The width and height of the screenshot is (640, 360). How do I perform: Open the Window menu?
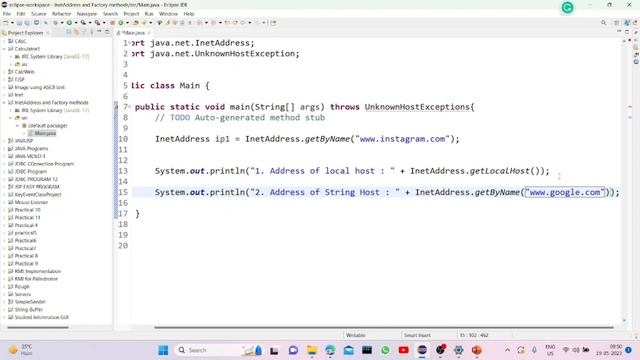[x=168, y=14]
